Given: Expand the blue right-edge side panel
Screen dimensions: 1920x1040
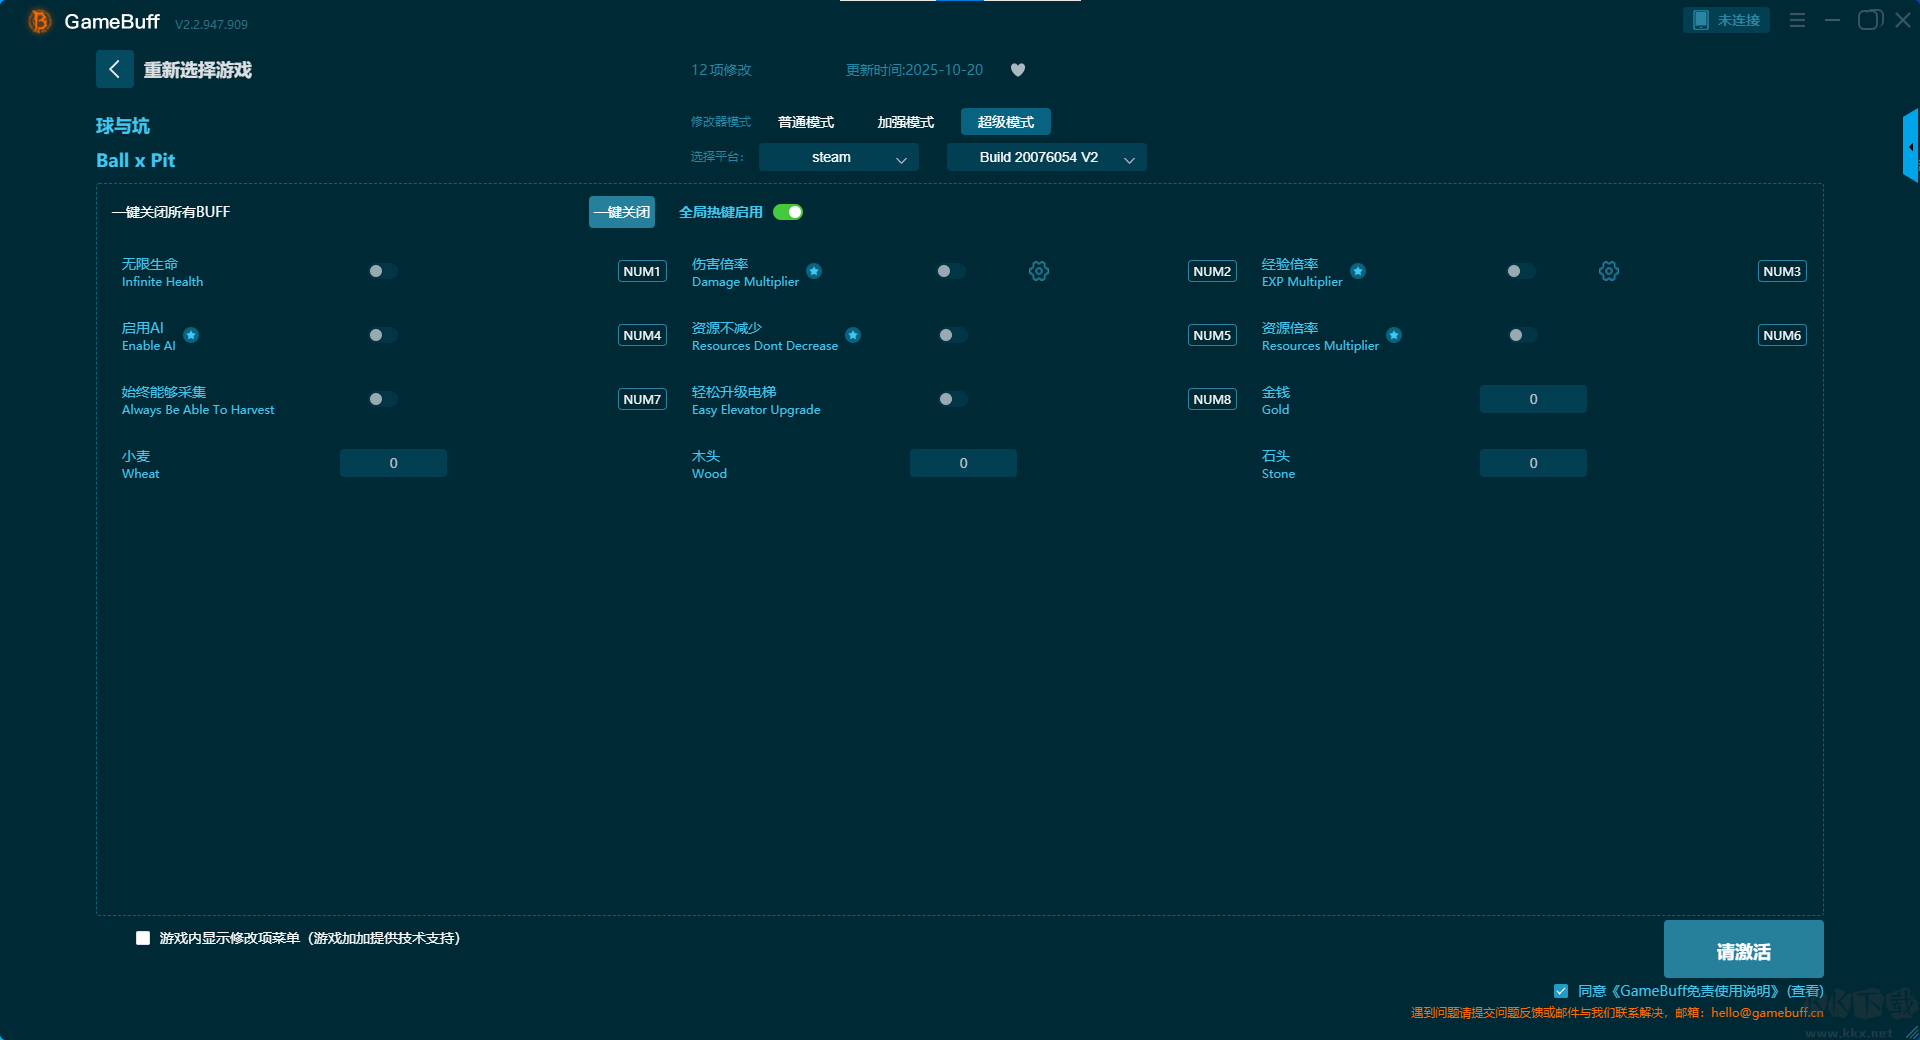Looking at the screenshot, I should pyautogui.click(x=1910, y=147).
